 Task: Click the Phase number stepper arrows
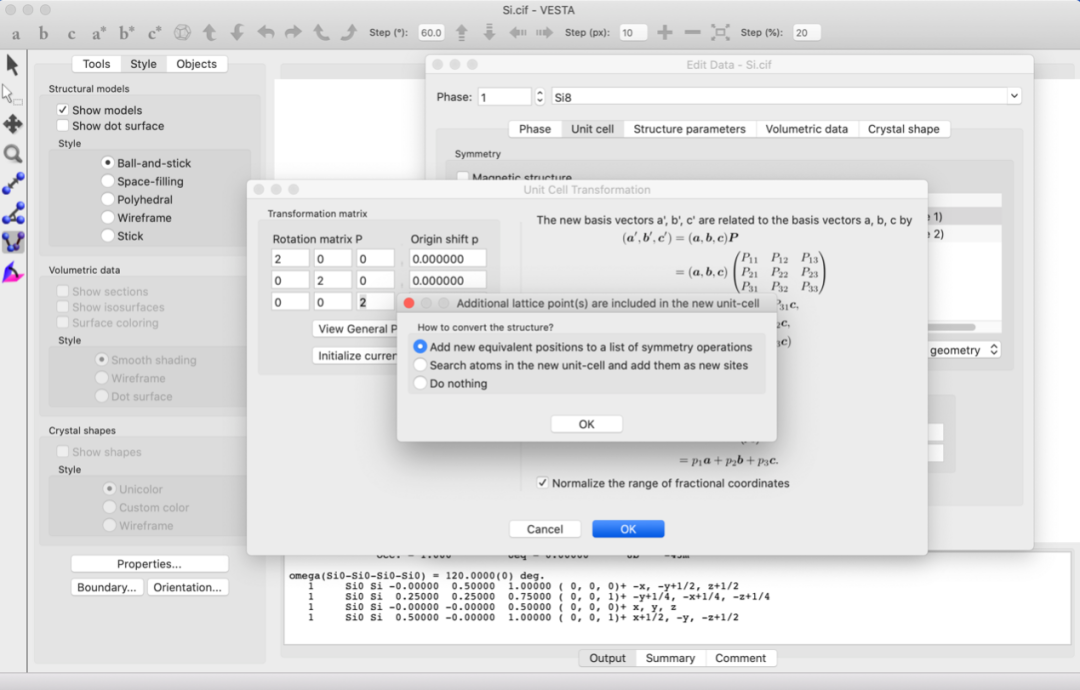pos(540,96)
